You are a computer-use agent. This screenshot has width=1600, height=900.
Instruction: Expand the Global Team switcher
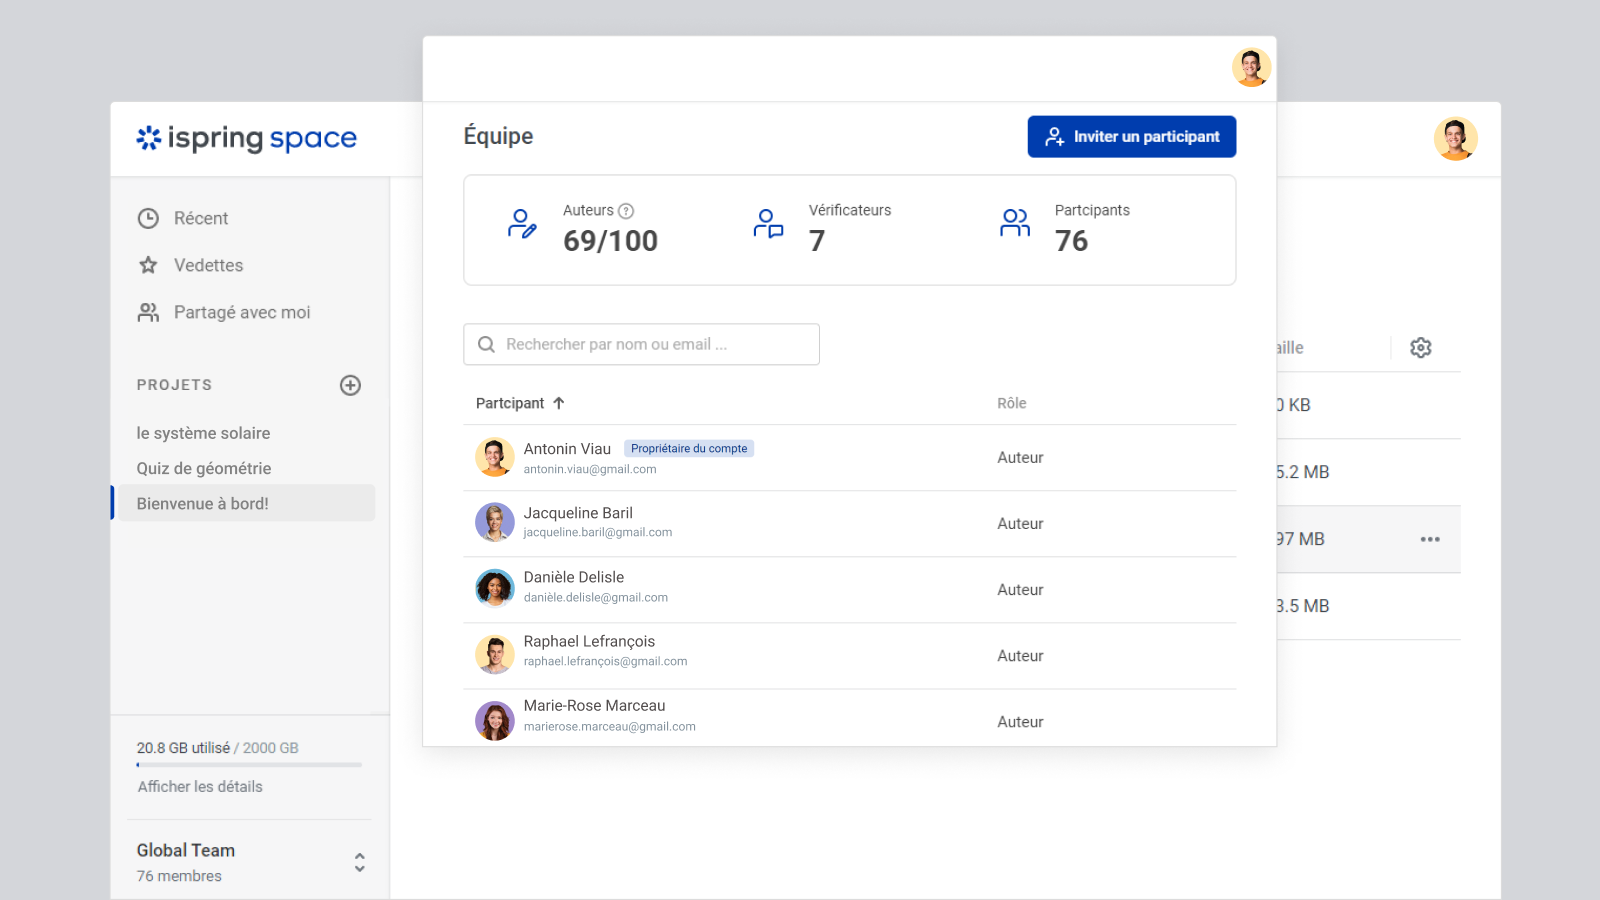250,862
